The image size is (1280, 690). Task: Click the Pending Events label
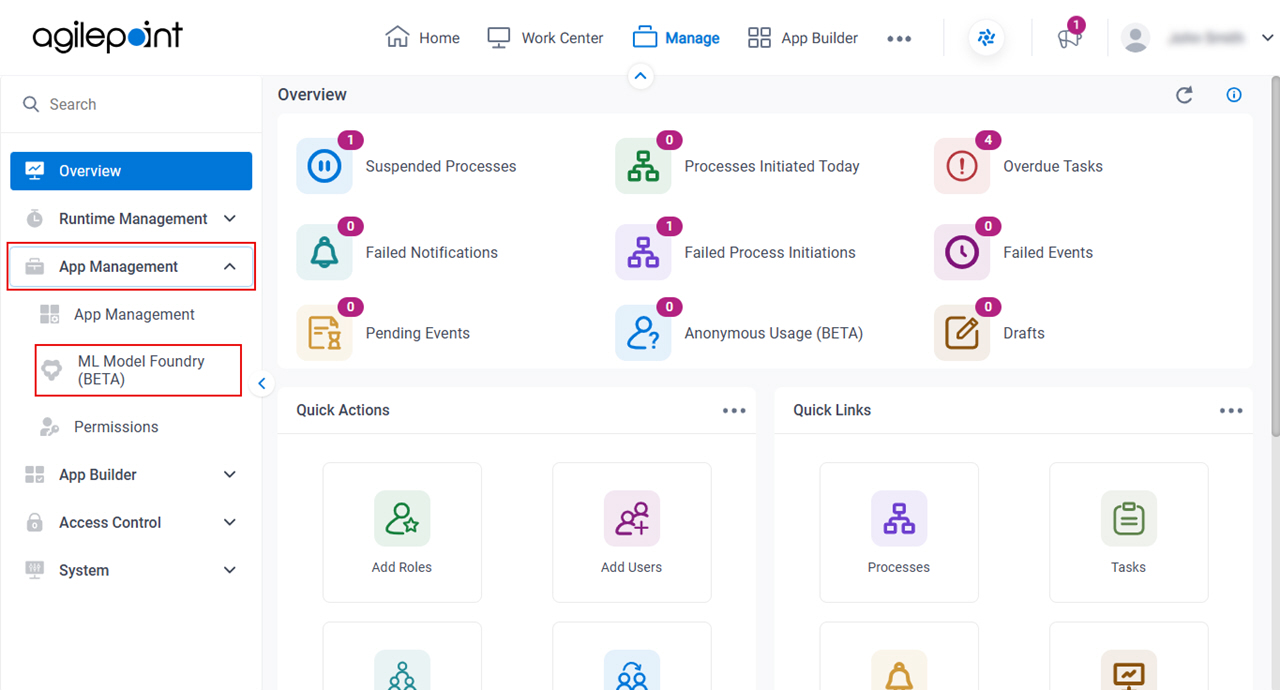tap(418, 334)
